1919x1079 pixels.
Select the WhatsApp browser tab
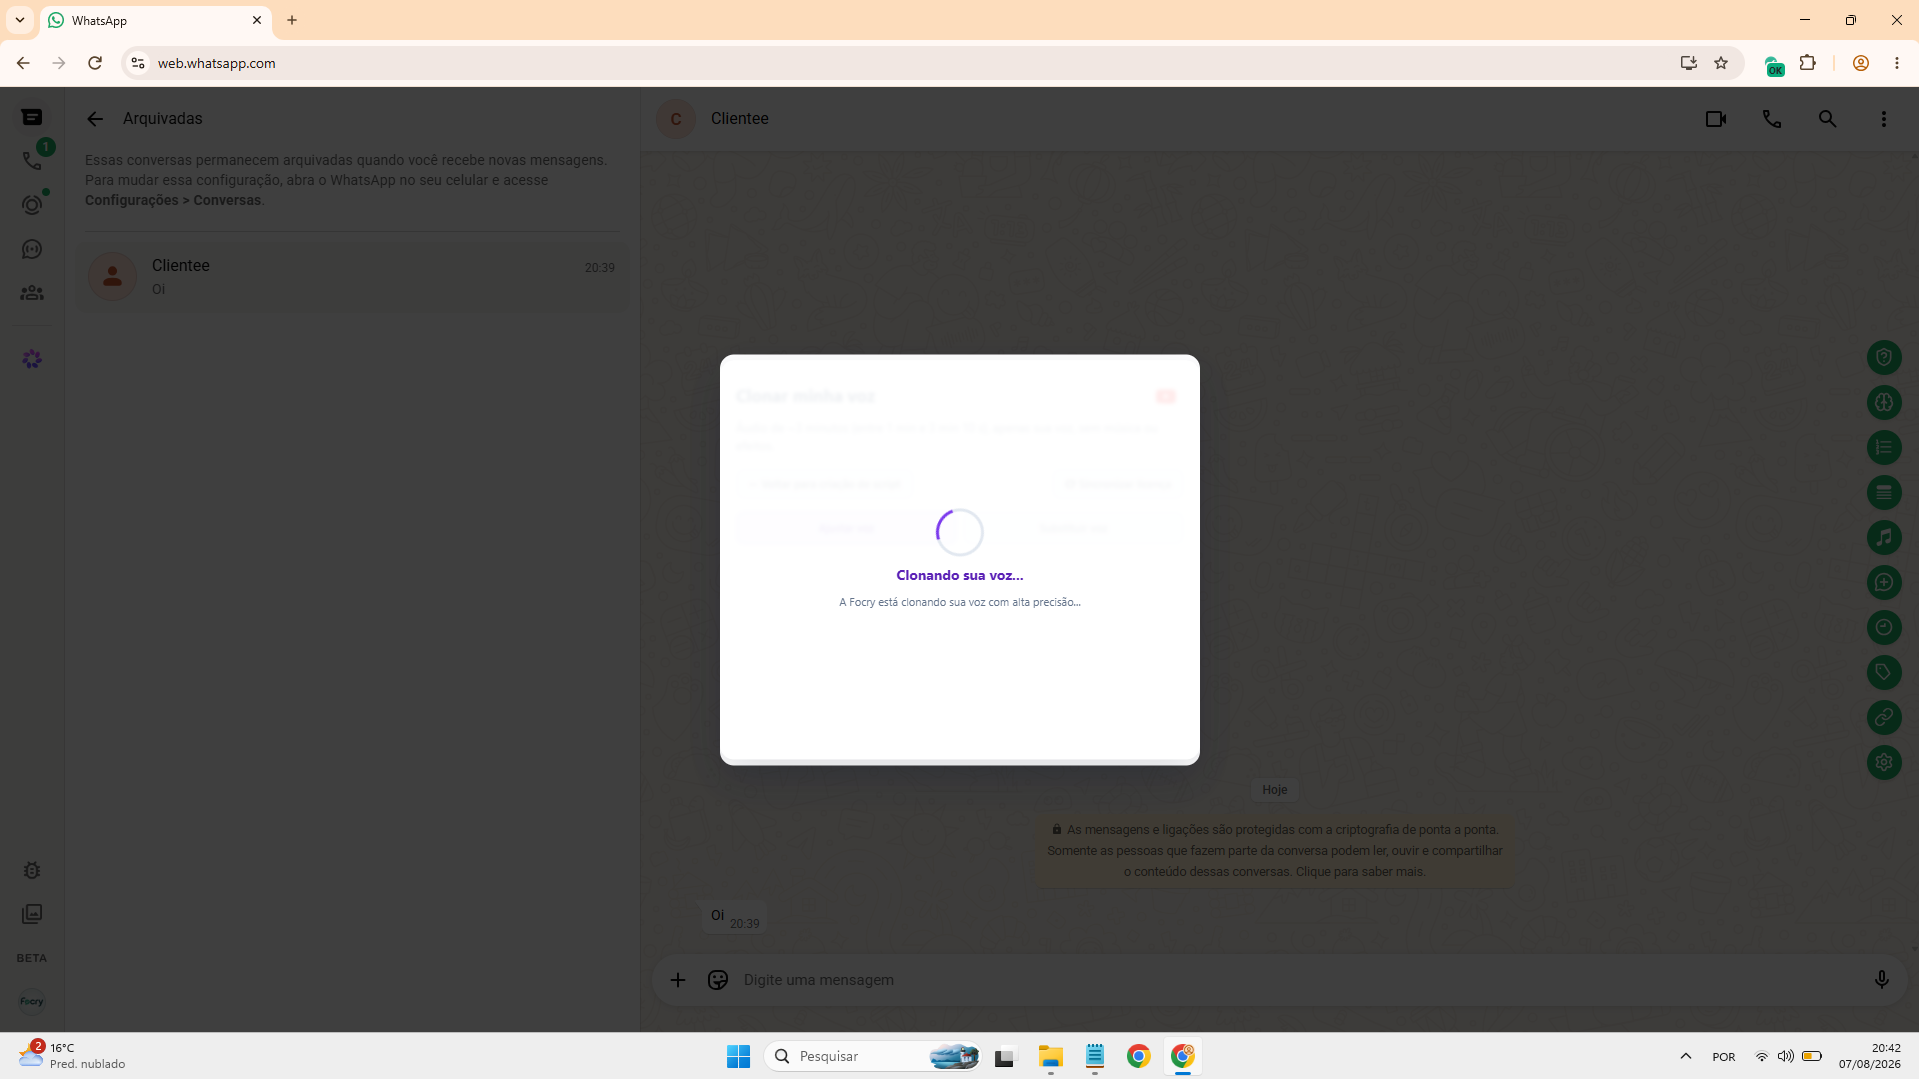(x=156, y=20)
